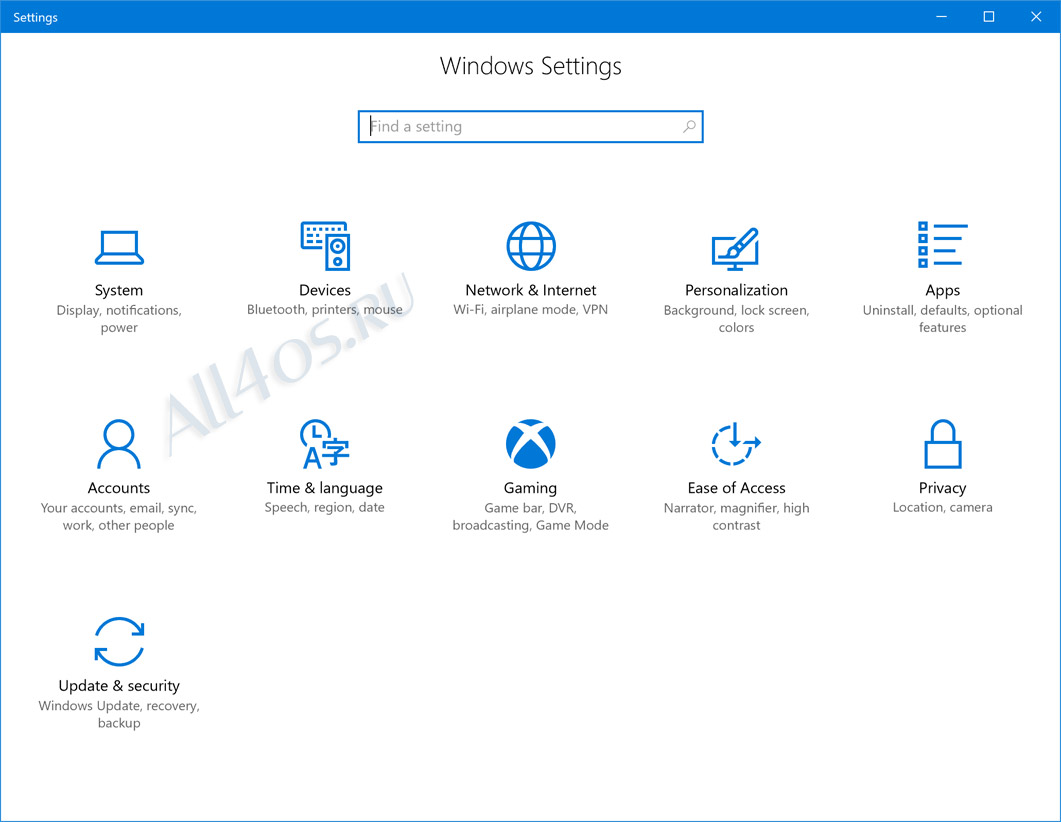
Task: Maximize the Settings window
Action: coord(989,16)
